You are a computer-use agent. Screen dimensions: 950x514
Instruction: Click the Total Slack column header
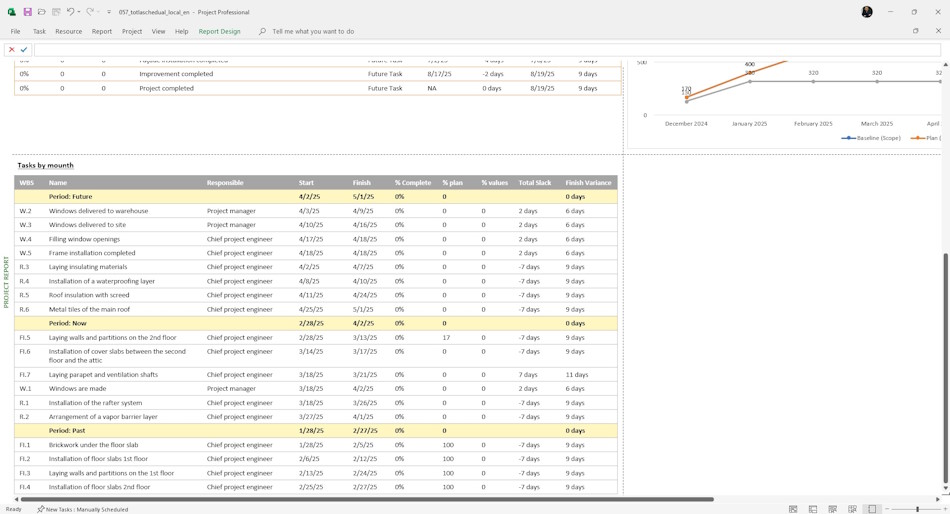pyautogui.click(x=534, y=182)
